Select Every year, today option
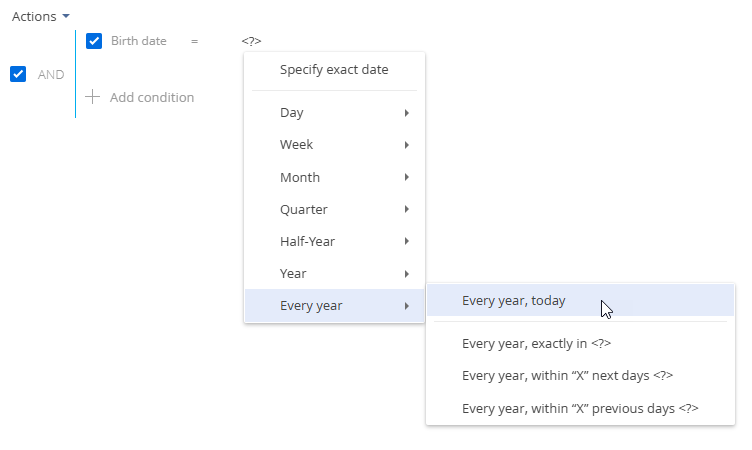The width and height of the screenshot is (752, 450). pyautogui.click(x=580, y=300)
